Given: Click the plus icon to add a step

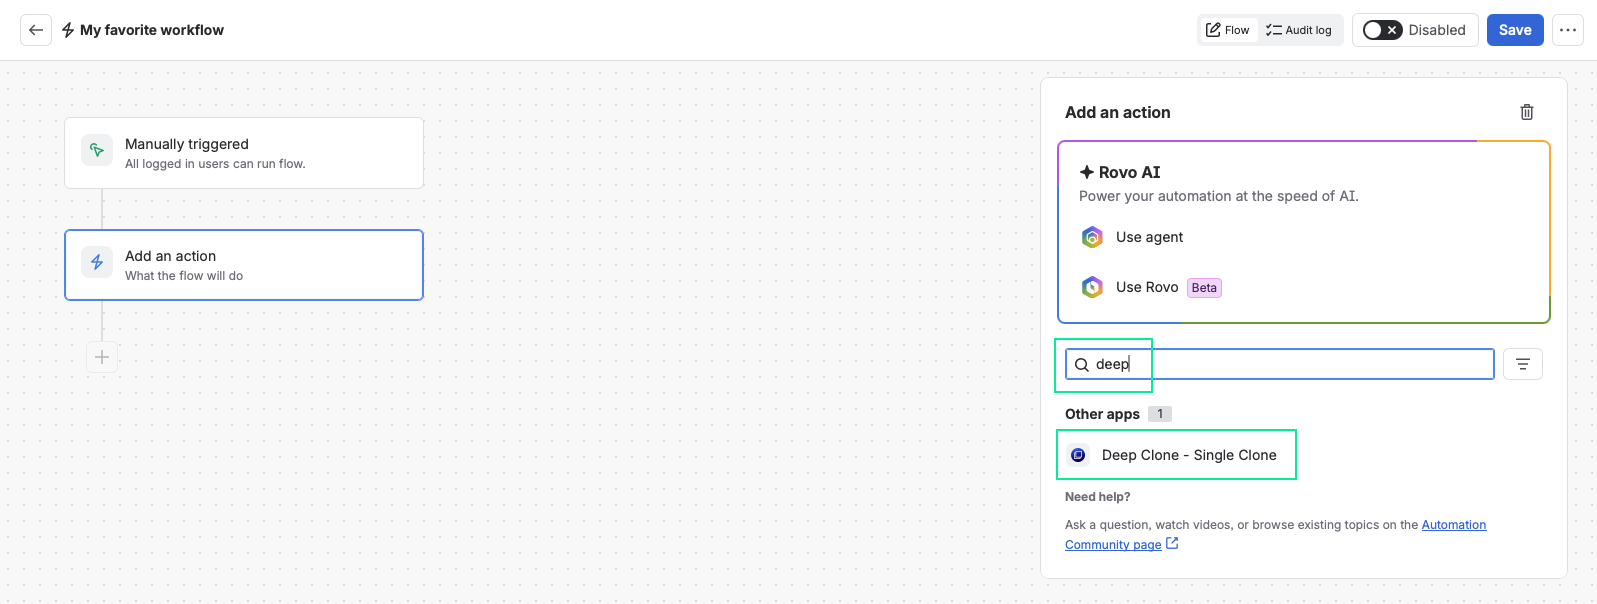Looking at the screenshot, I should coord(102,357).
